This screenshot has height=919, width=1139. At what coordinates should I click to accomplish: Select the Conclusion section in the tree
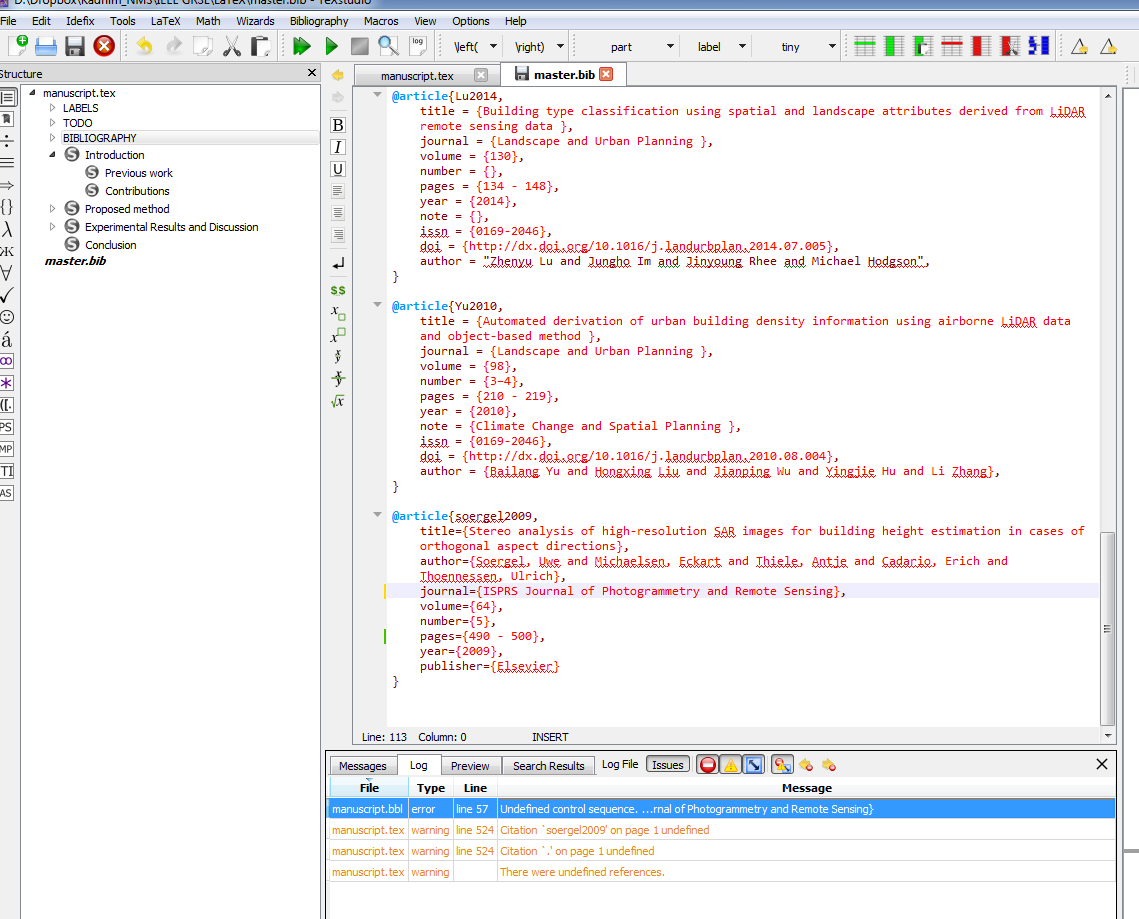(110, 245)
